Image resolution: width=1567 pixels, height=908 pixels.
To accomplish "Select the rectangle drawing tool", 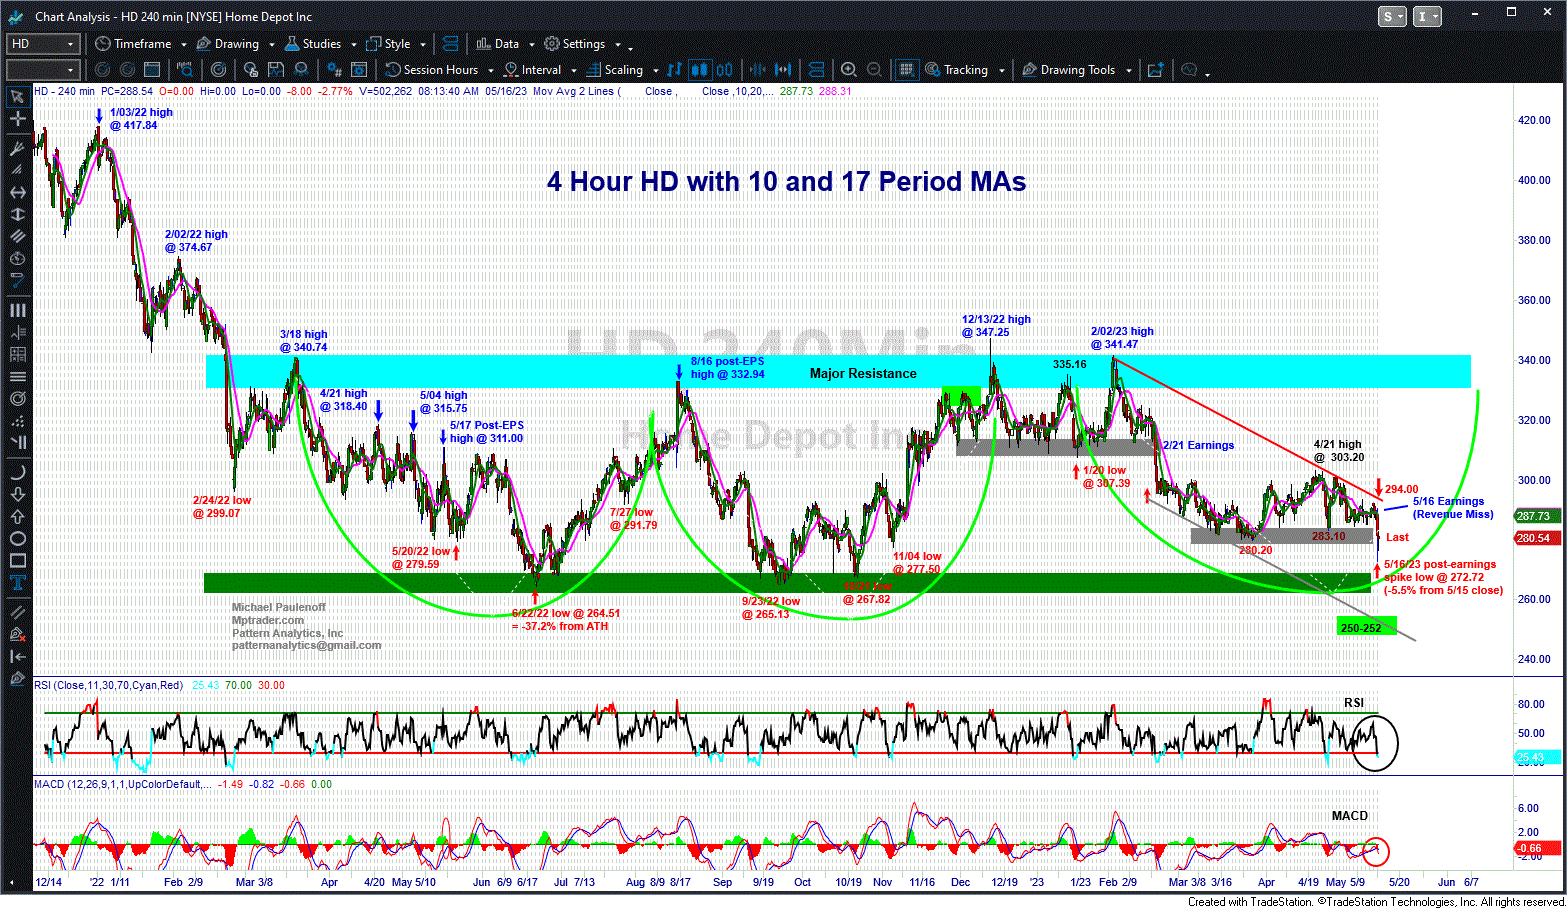I will pos(17,560).
